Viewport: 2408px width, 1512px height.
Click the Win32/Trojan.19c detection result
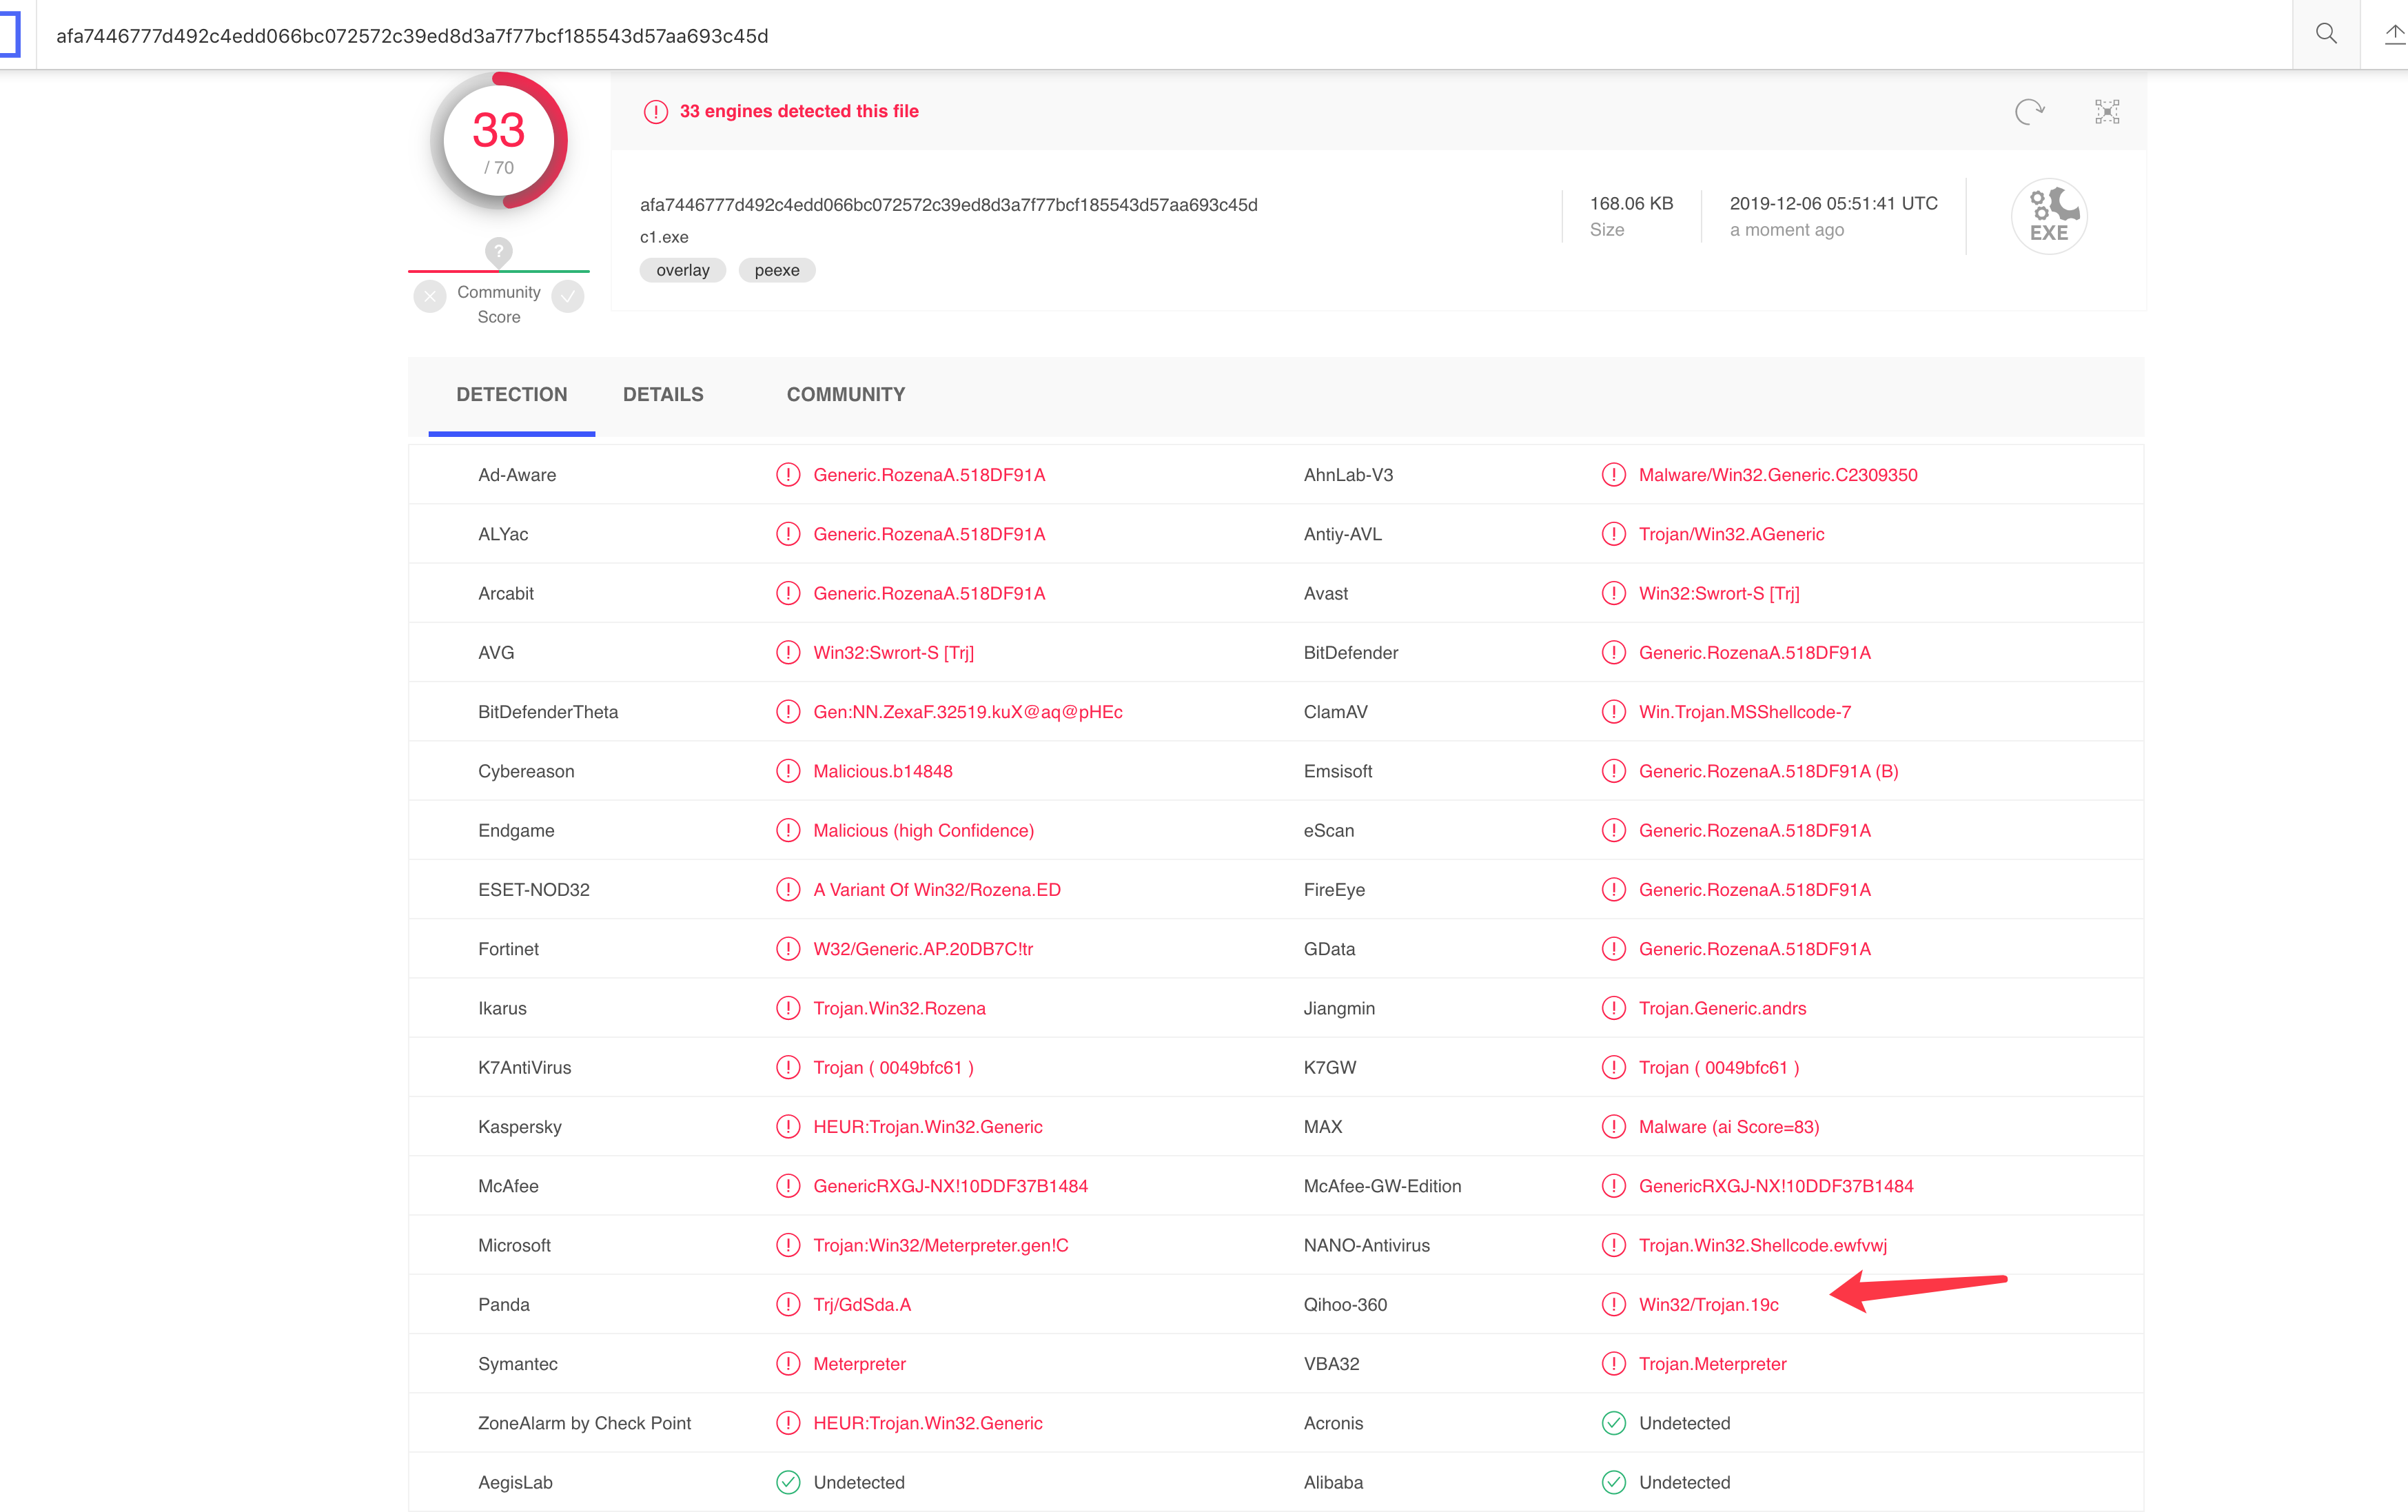click(x=1709, y=1304)
